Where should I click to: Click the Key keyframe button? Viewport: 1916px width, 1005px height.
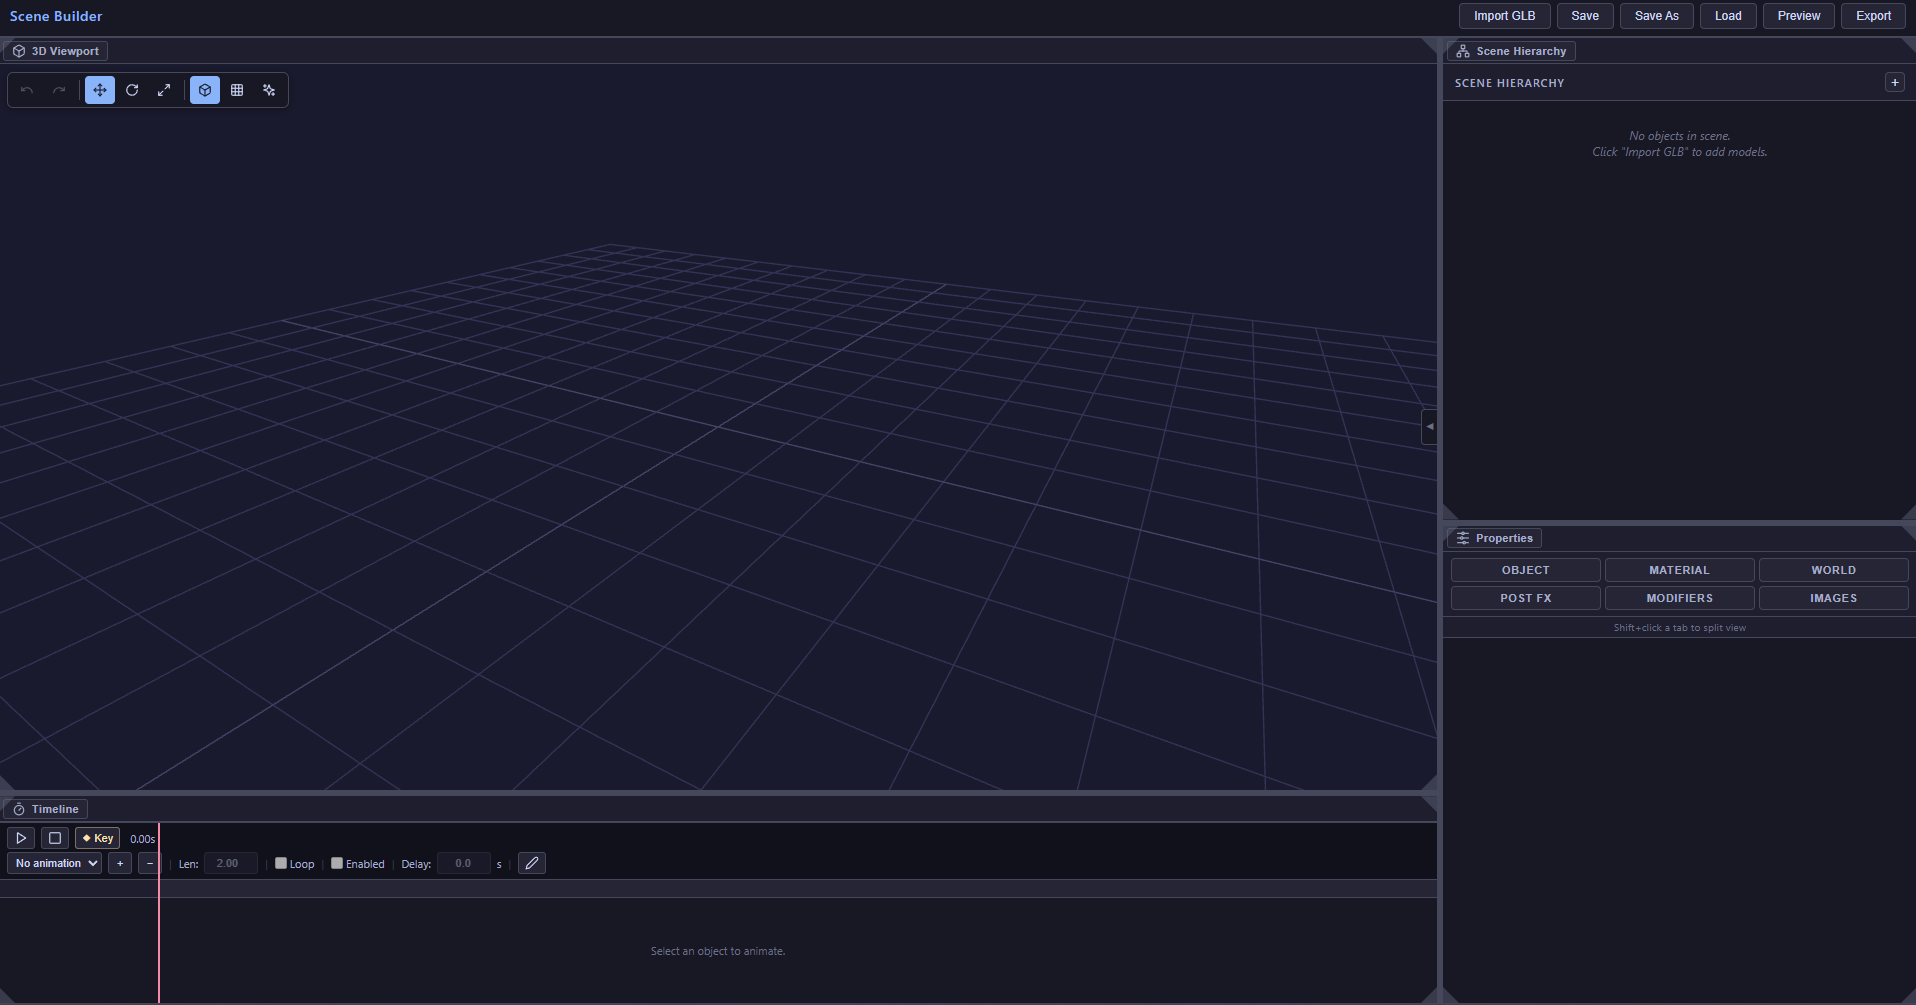coord(98,838)
